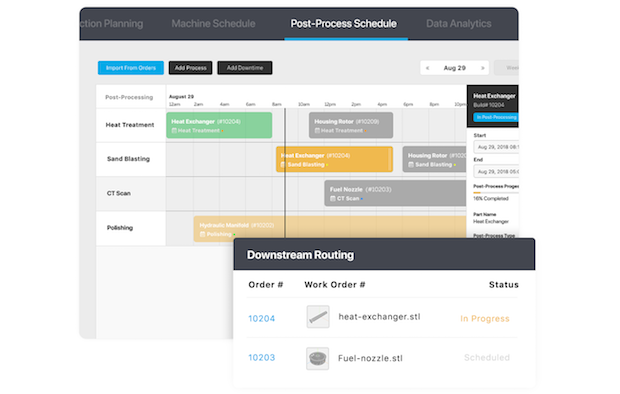Click calendar icon in Fuel Nozzle CT Scan block
This screenshot has height=394, width=620.
pos(333,199)
